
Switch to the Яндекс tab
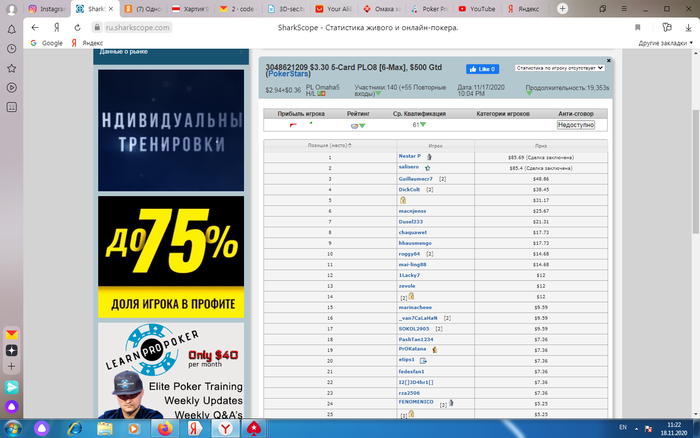click(525, 8)
